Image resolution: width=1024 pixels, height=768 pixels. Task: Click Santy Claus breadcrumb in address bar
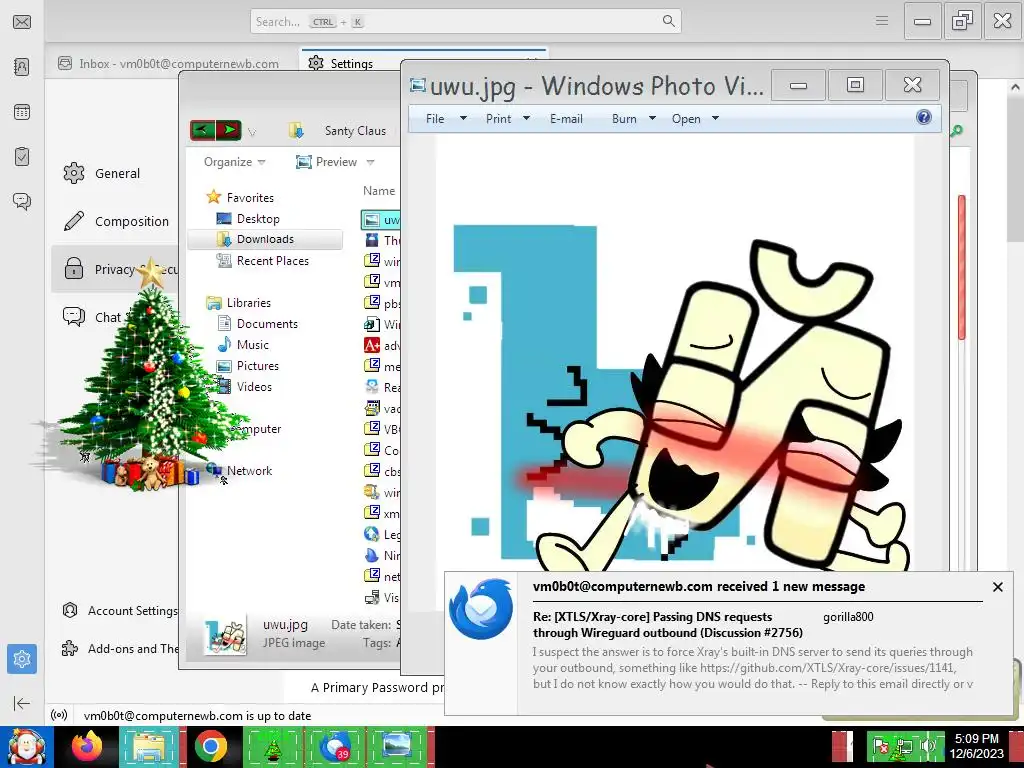pyautogui.click(x=355, y=131)
